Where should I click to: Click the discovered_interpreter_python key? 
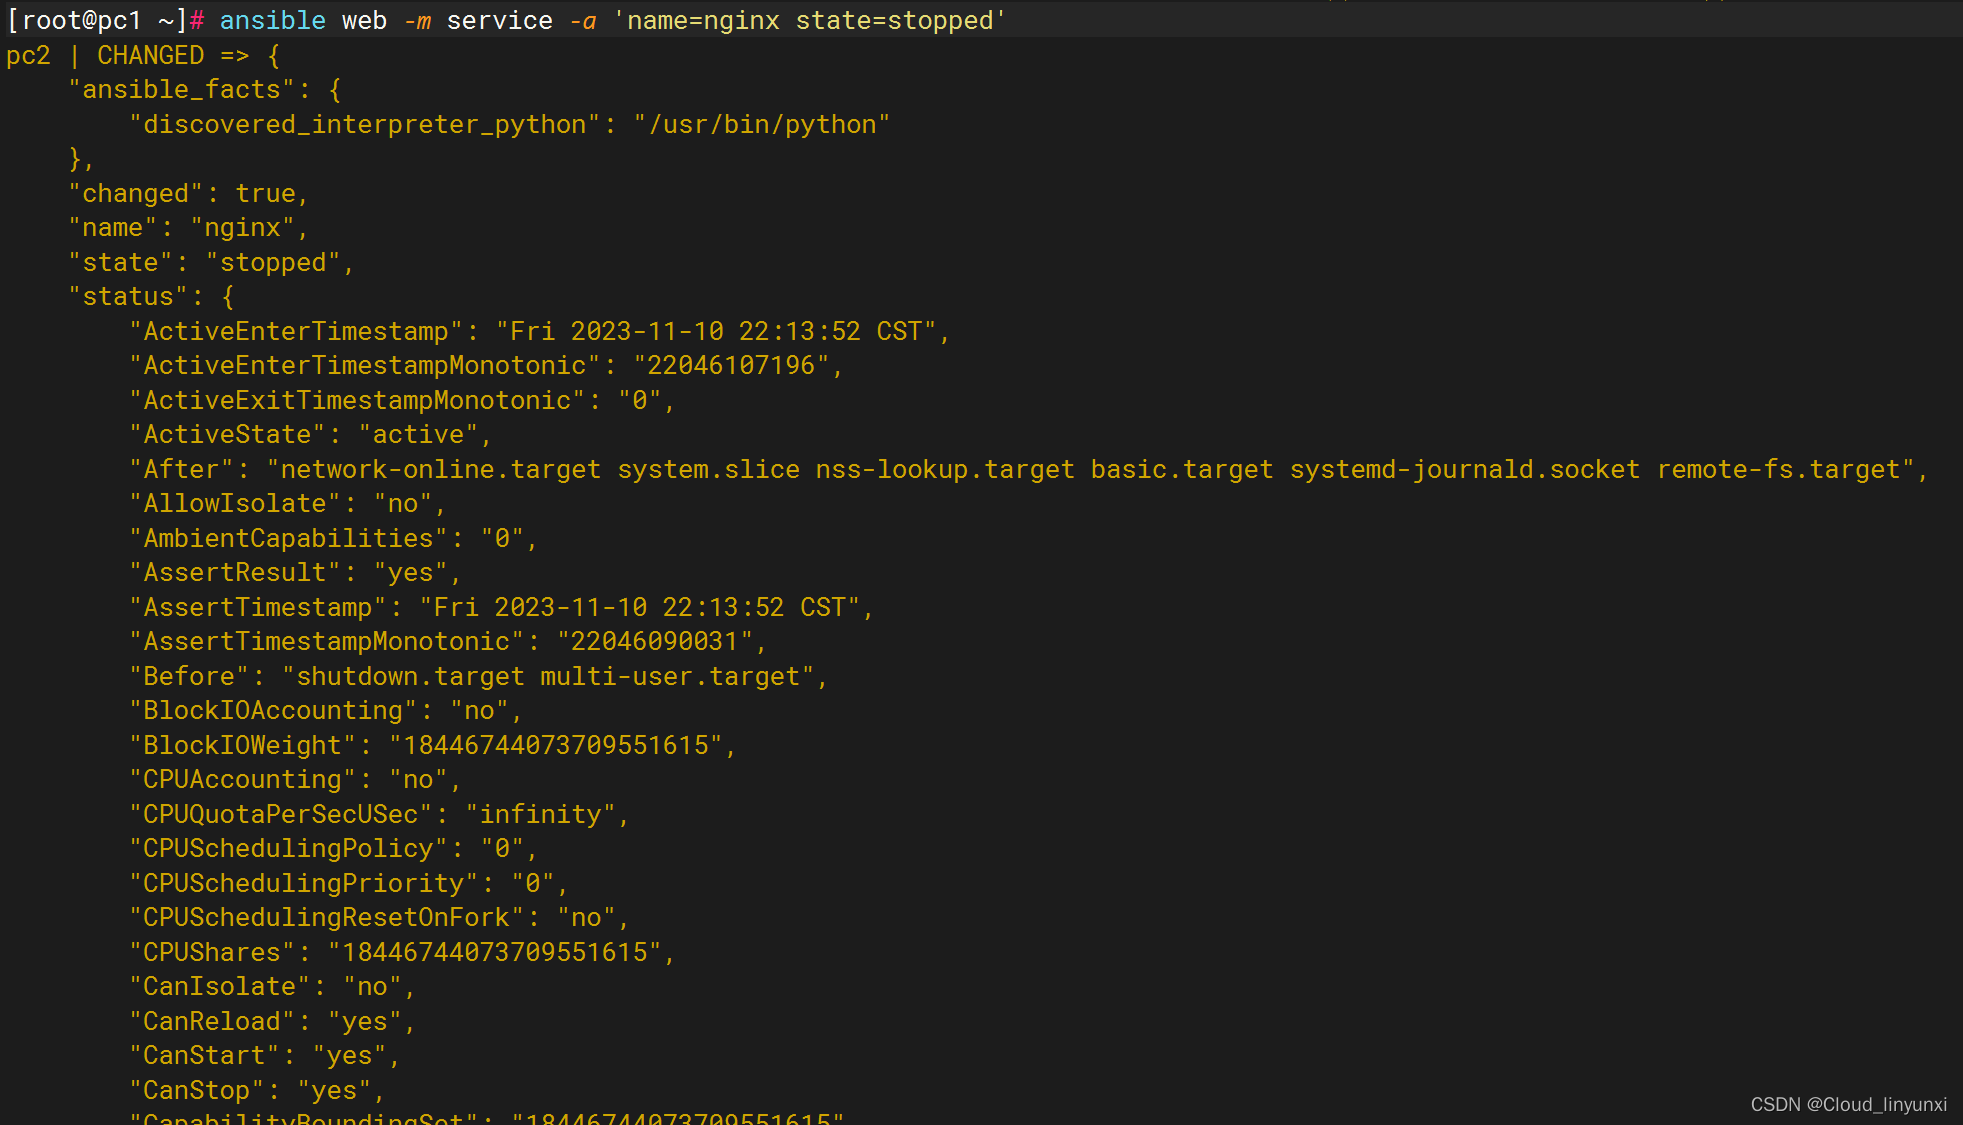[x=365, y=124]
